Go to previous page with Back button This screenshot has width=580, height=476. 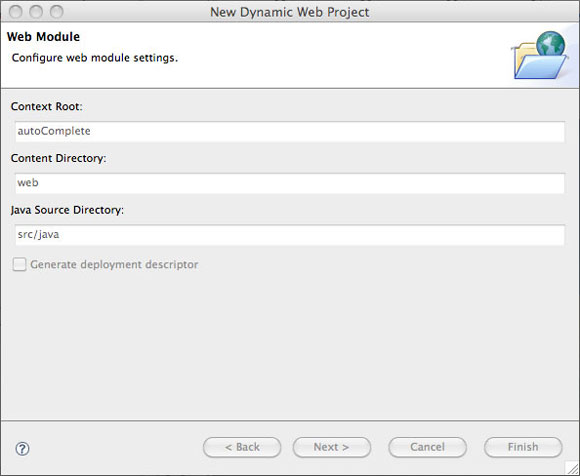[242, 447]
